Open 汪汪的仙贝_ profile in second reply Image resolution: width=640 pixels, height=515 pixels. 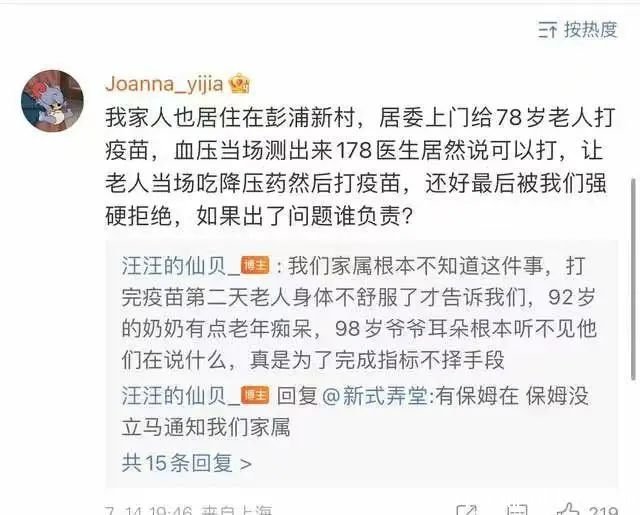[x=181, y=395]
